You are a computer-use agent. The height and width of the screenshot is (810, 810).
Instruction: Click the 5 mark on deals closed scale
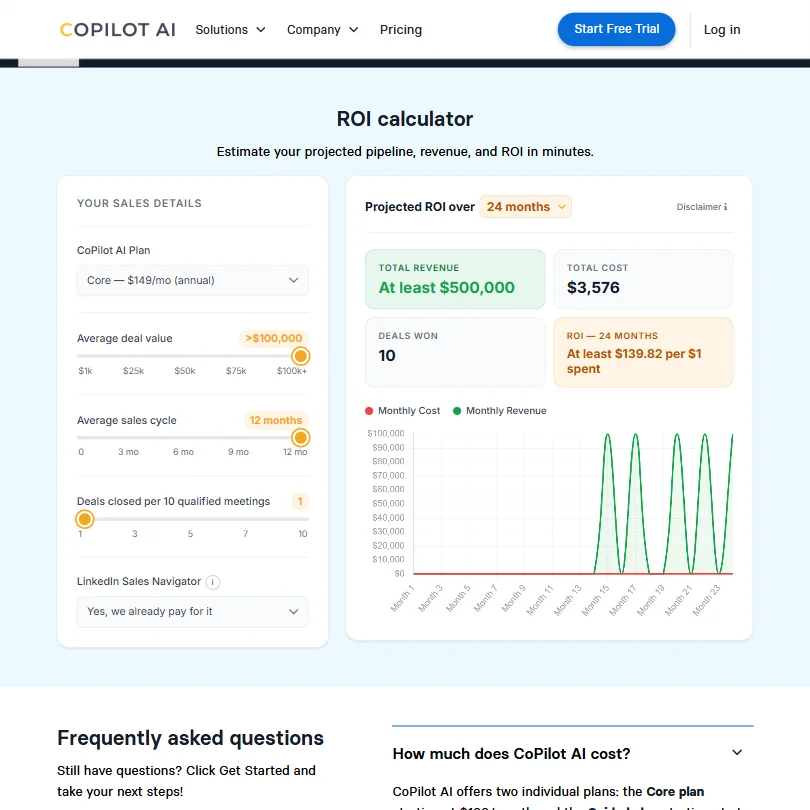(191, 534)
